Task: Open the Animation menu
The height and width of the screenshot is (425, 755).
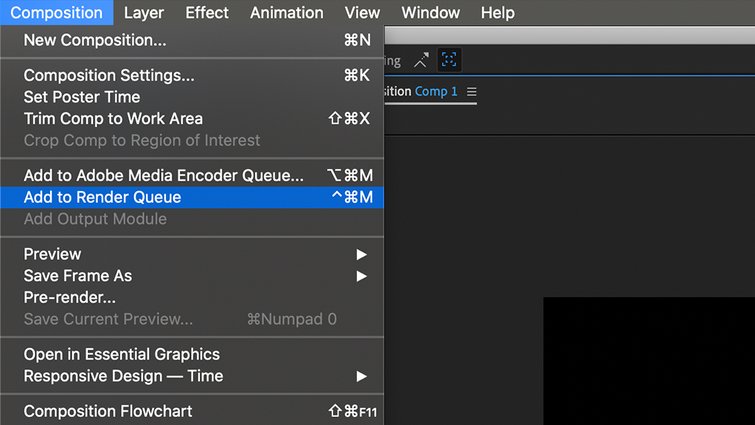Action: pyautogui.click(x=286, y=13)
